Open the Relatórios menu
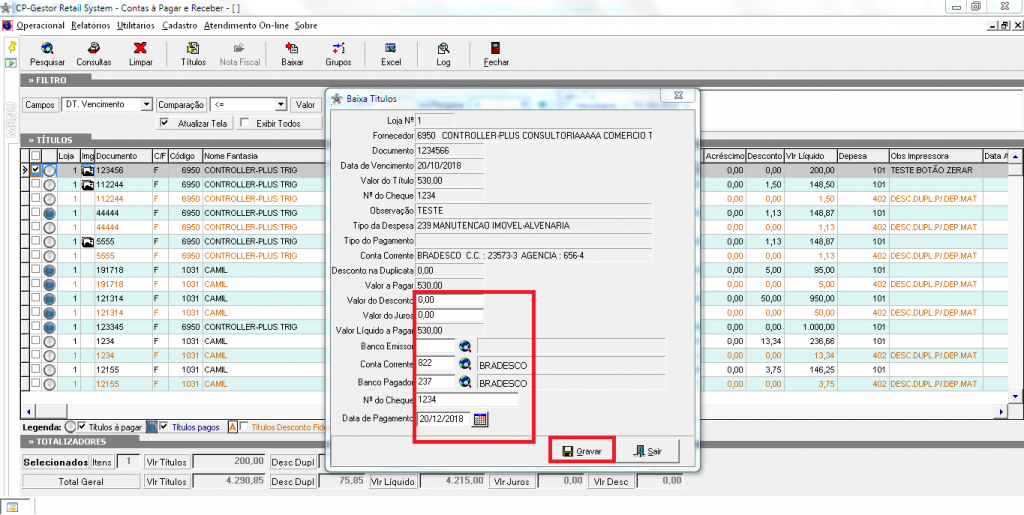 tap(91, 26)
